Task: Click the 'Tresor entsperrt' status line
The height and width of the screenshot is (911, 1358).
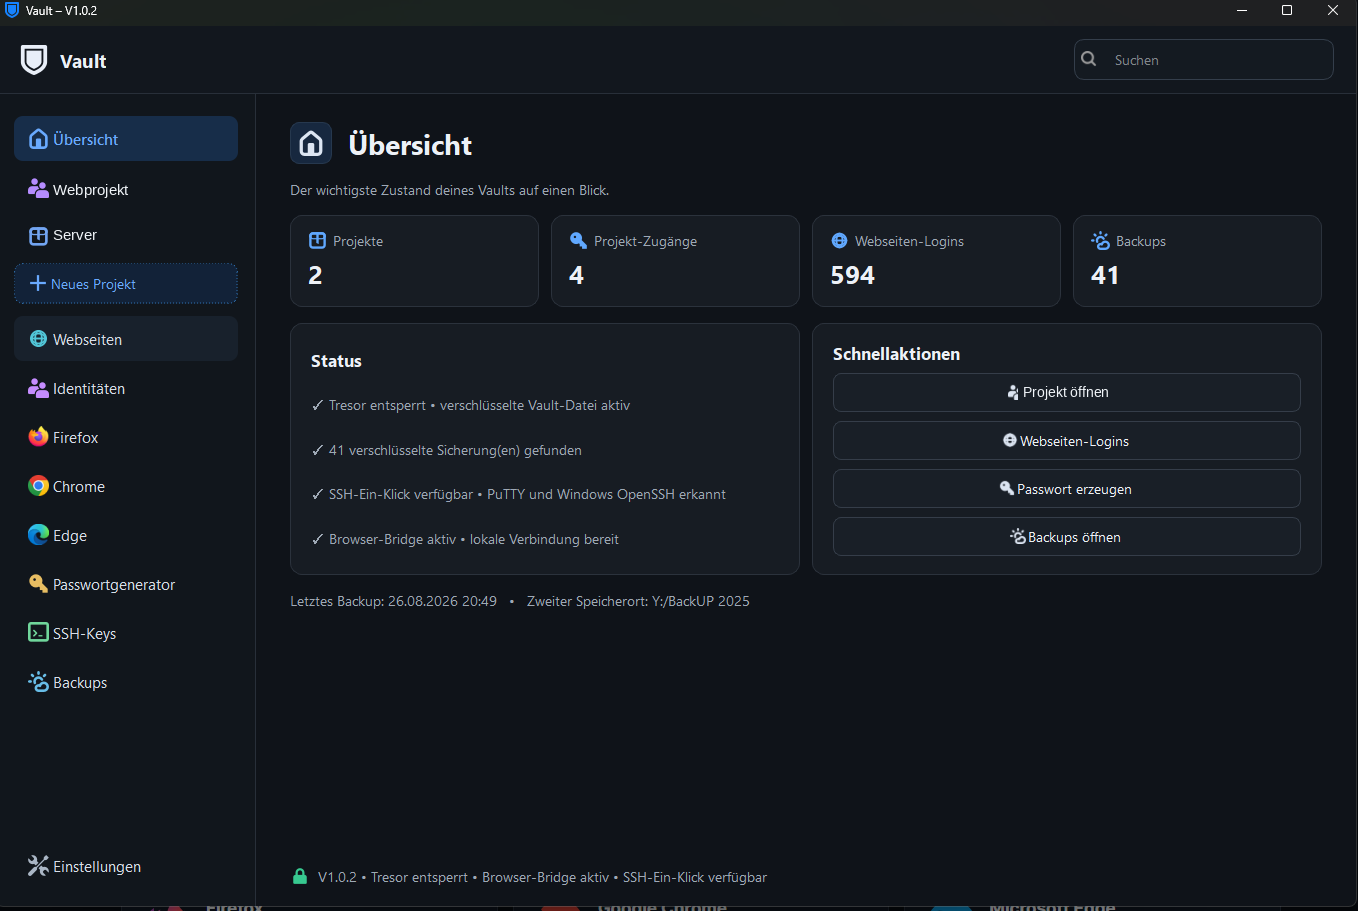Action: click(x=471, y=405)
